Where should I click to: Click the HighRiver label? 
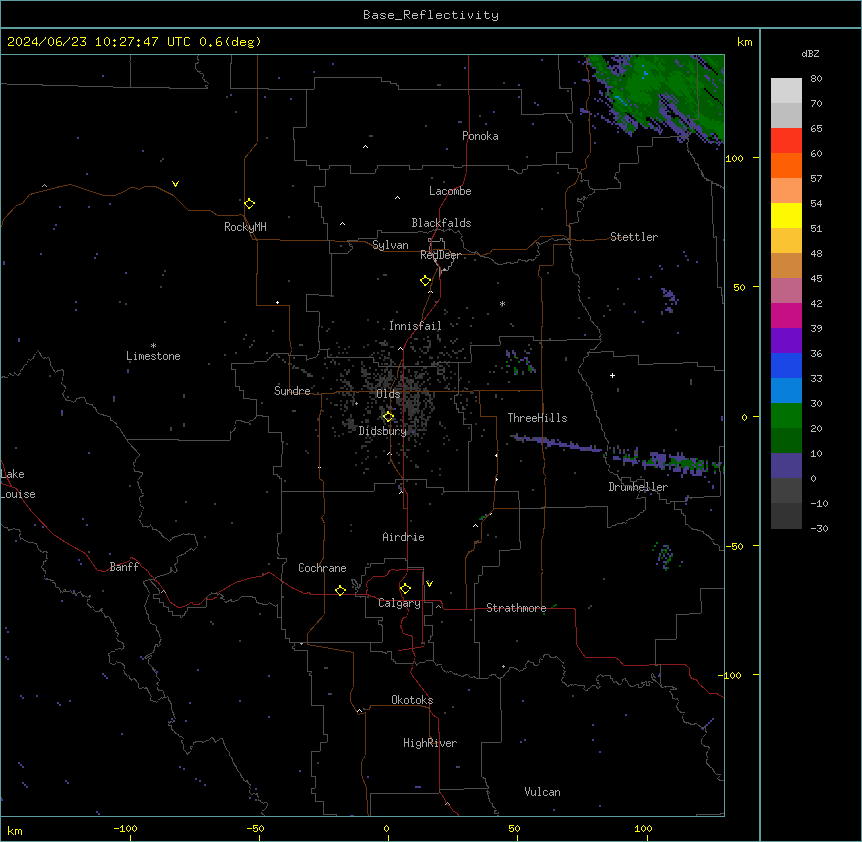click(x=430, y=743)
